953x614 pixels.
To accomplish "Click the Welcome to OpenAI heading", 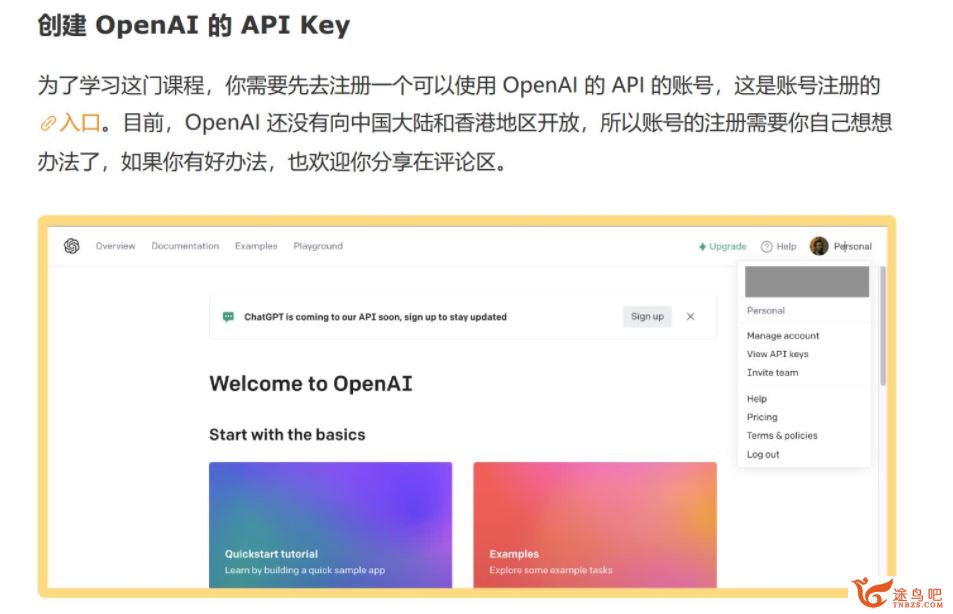I will click(x=311, y=384).
